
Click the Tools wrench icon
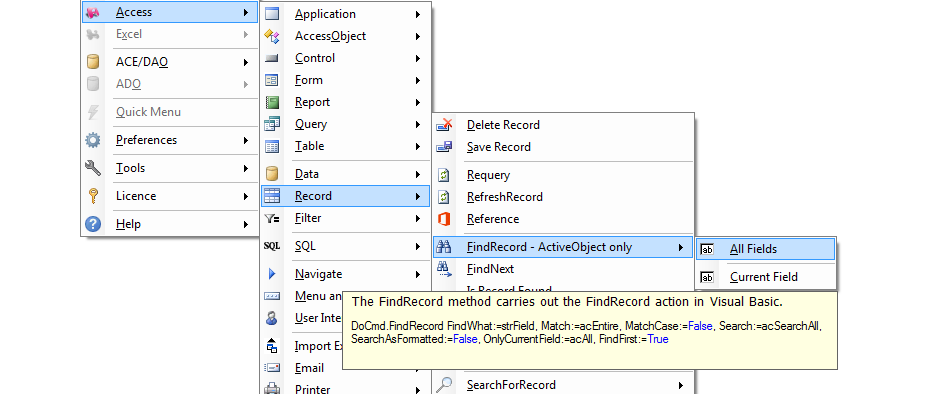(x=93, y=168)
